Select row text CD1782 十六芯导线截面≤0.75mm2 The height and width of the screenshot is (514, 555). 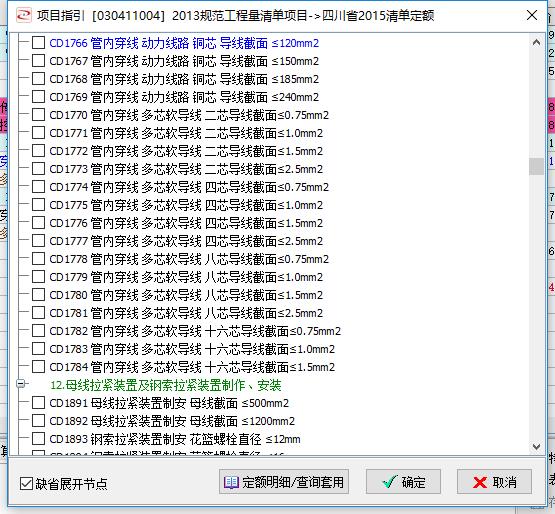(195, 331)
